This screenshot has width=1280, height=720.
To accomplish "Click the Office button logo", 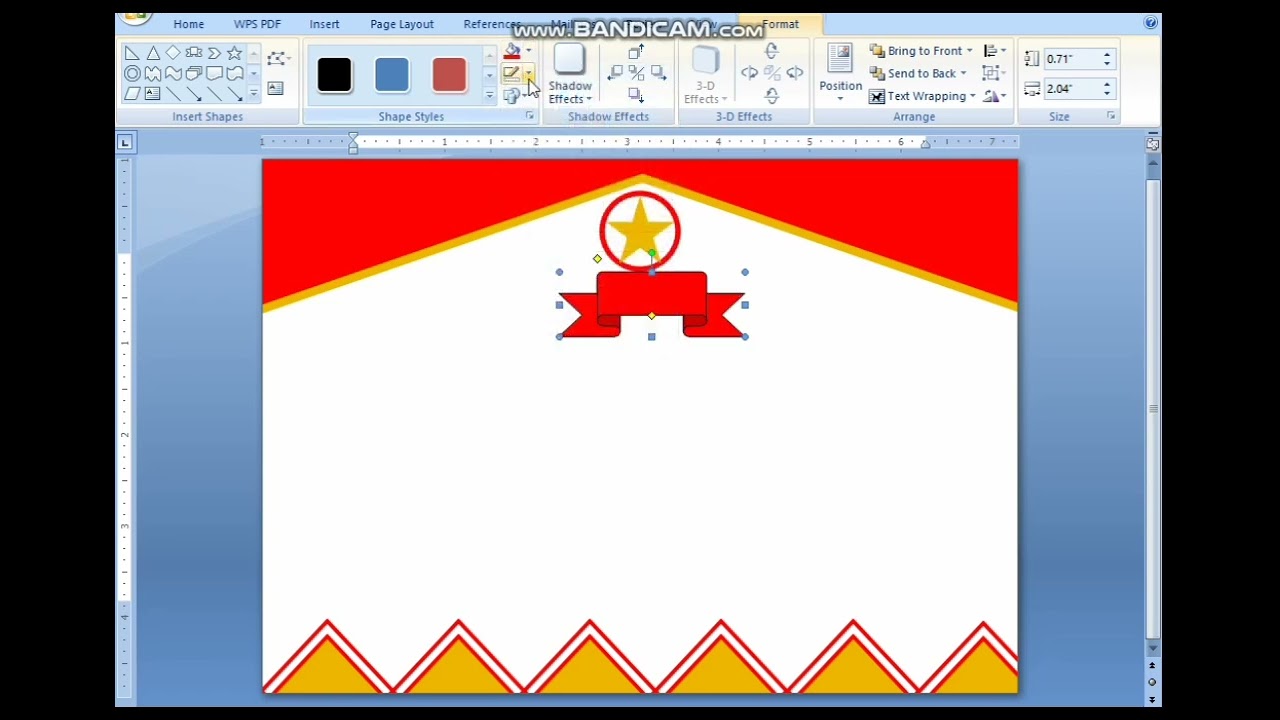I will [x=134, y=18].
